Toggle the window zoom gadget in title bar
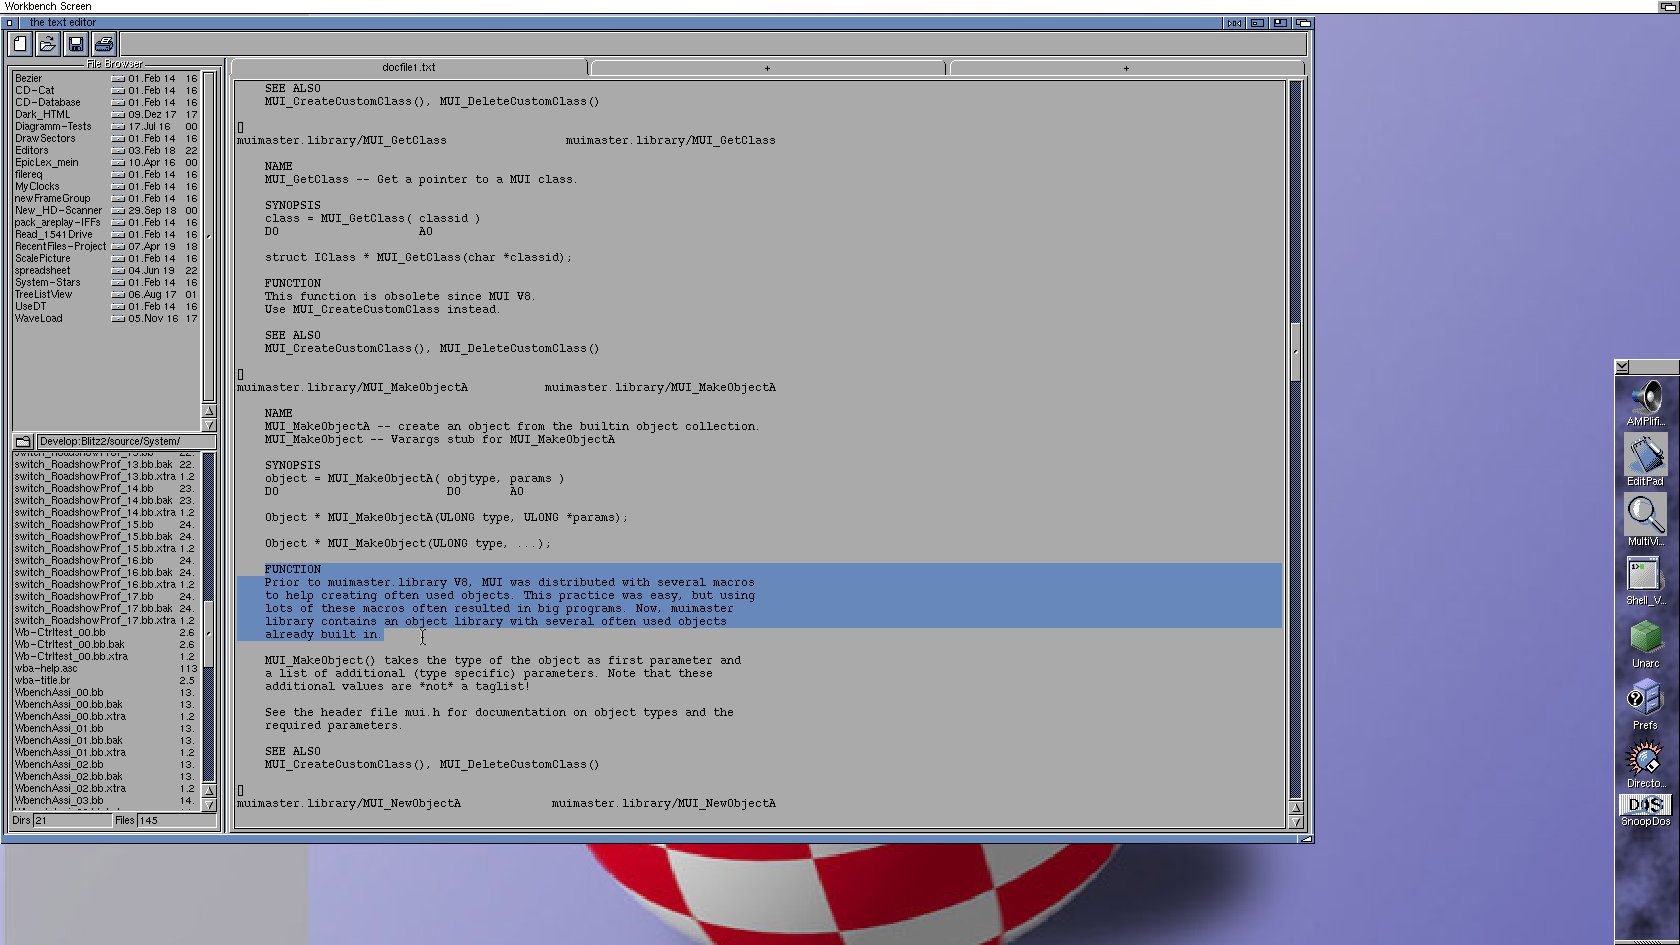Viewport: 1680px width, 945px height. [1280, 23]
